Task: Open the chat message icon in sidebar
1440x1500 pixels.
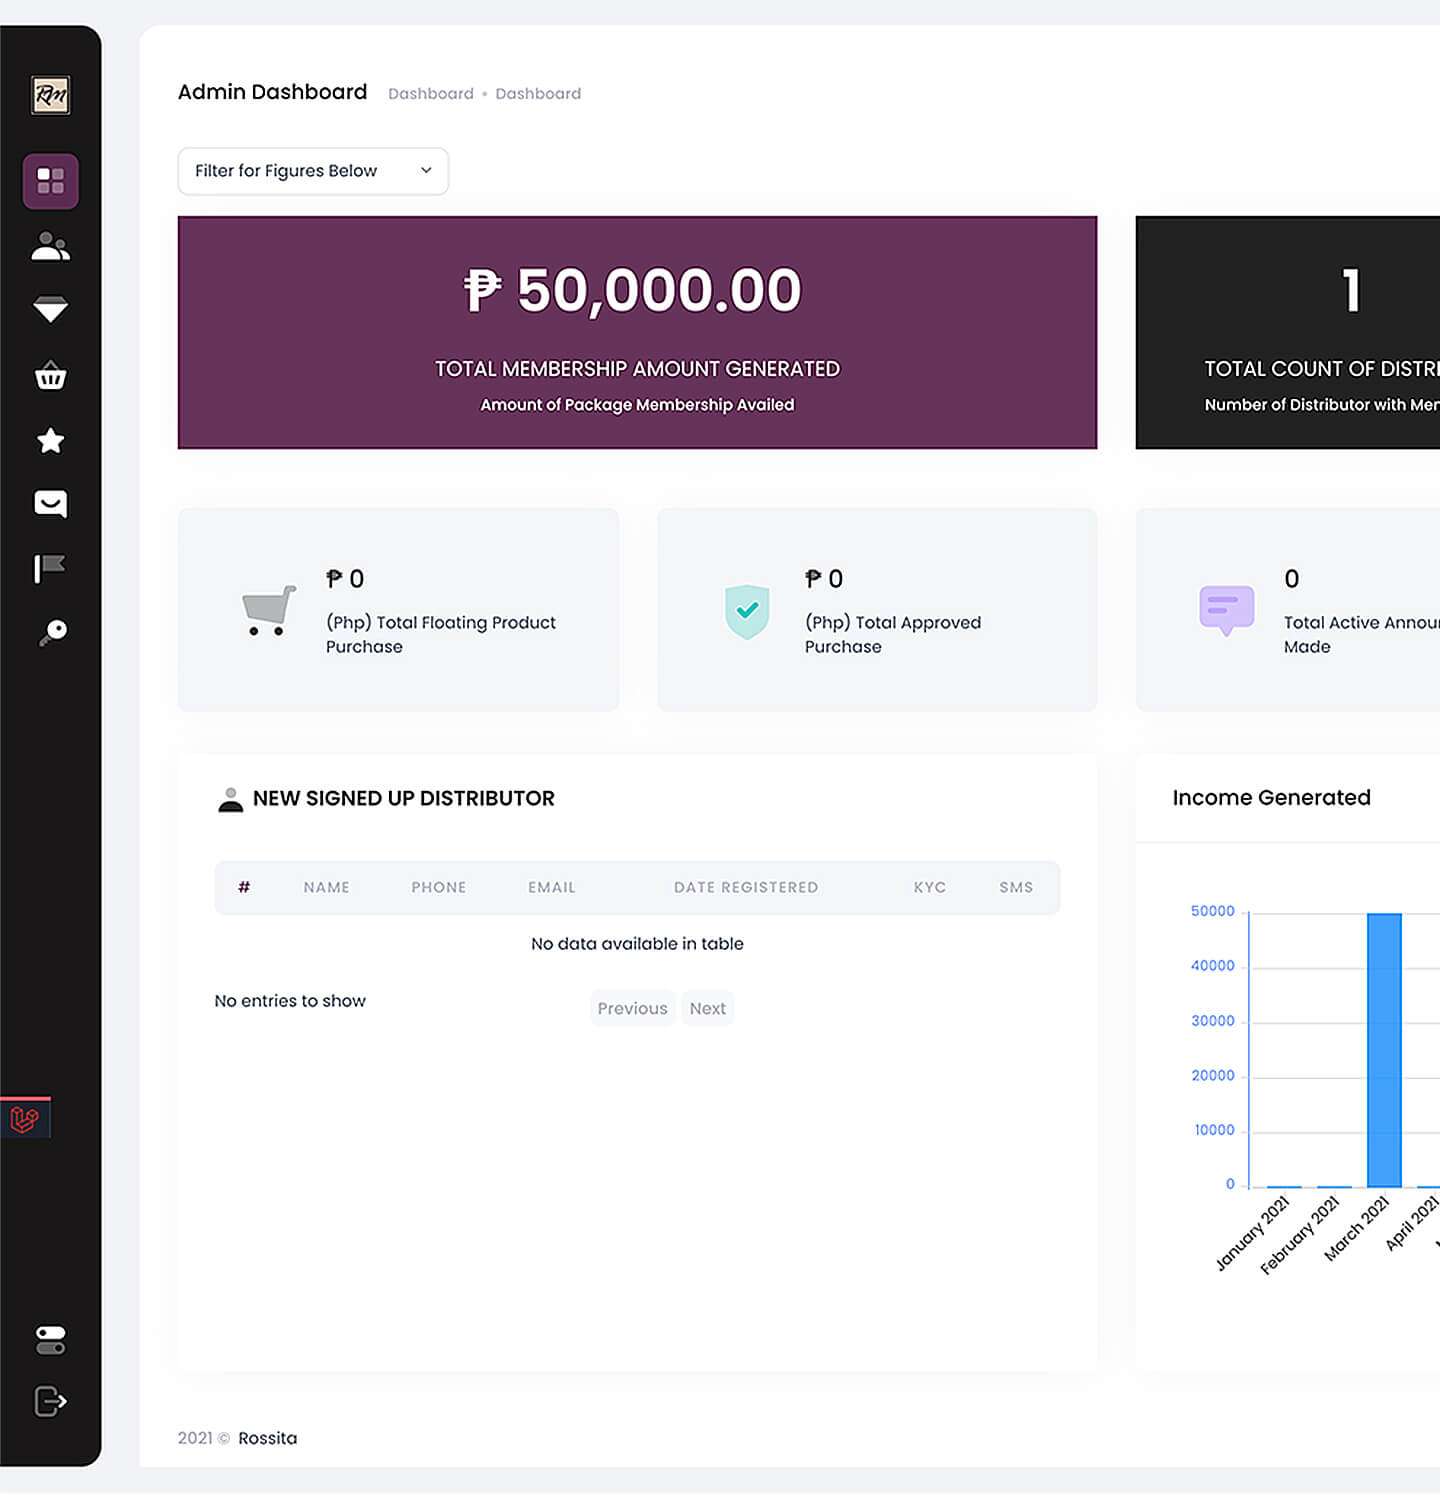Action: 50,504
